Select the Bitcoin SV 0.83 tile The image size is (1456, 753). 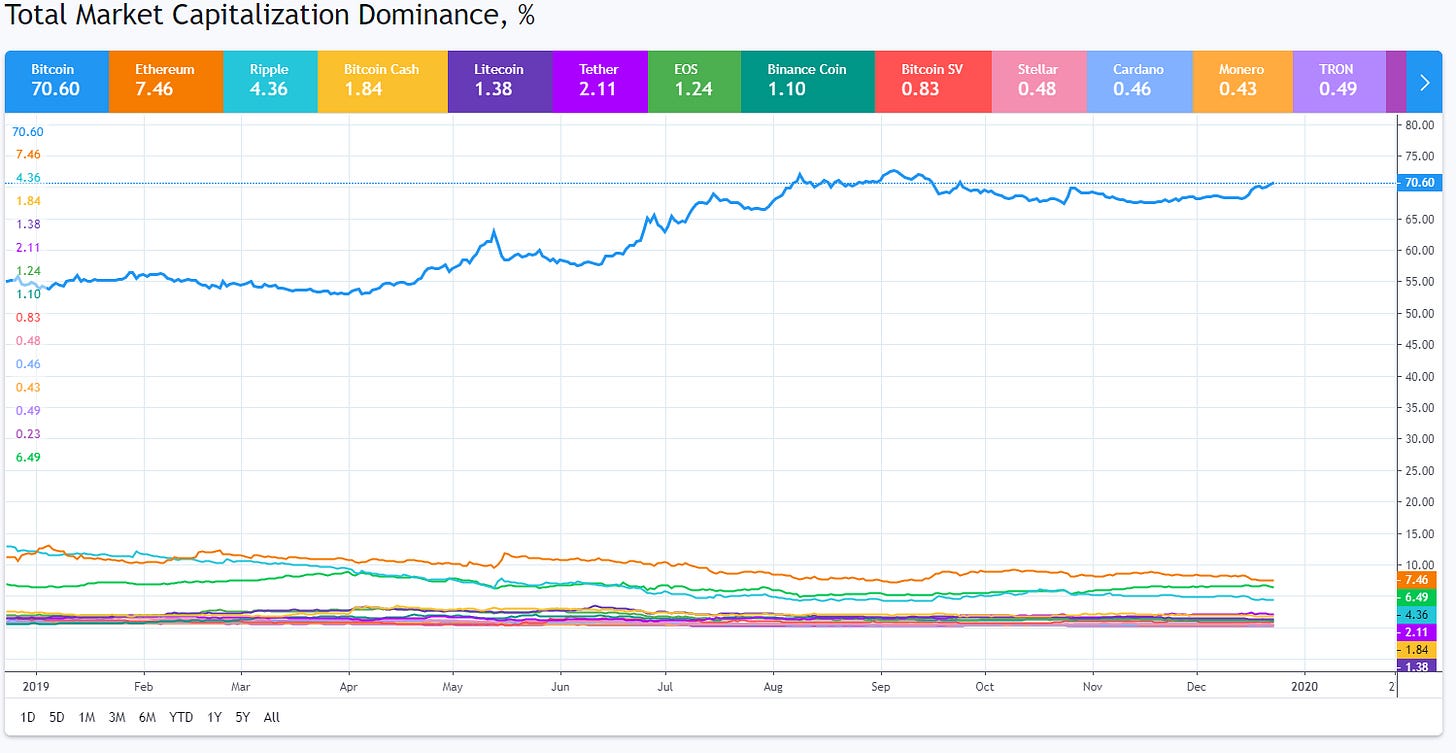tap(933, 81)
